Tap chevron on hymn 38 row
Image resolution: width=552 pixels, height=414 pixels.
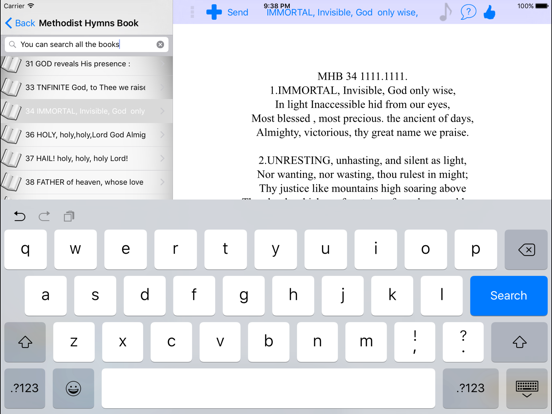(162, 182)
